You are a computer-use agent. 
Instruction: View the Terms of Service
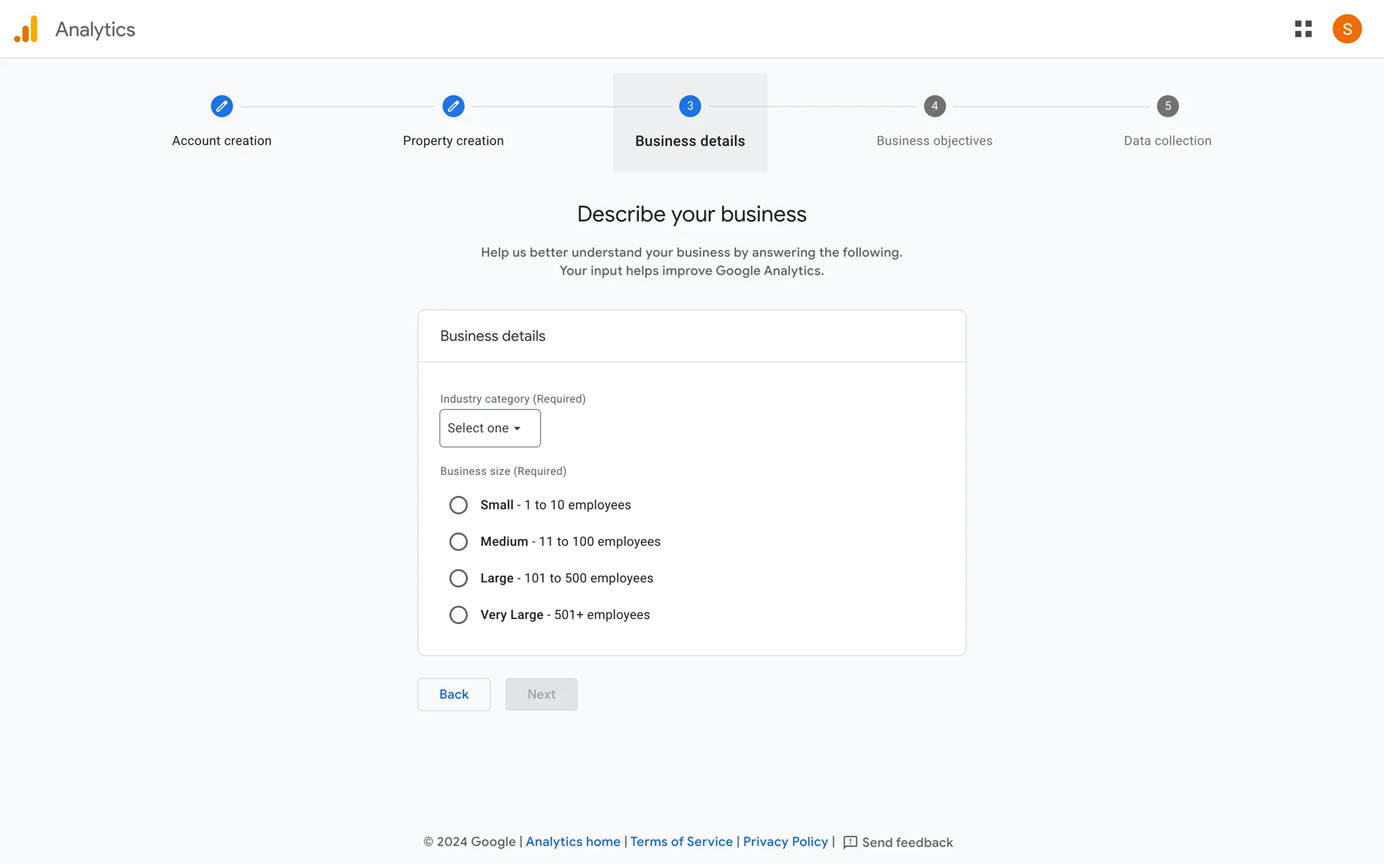[681, 841]
